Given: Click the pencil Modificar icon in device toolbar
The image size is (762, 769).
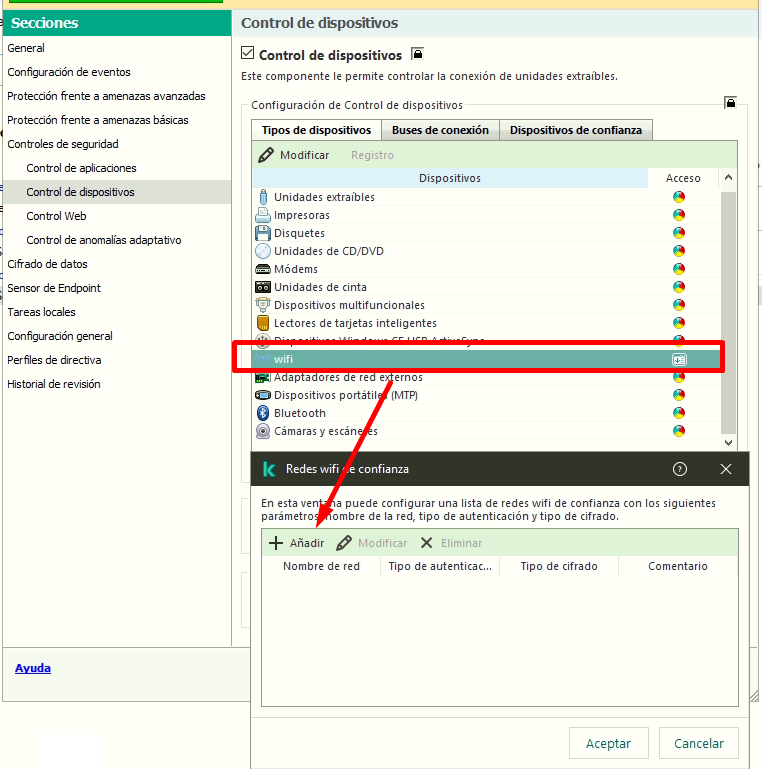Looking at the screenshot, I should [266, 155].
